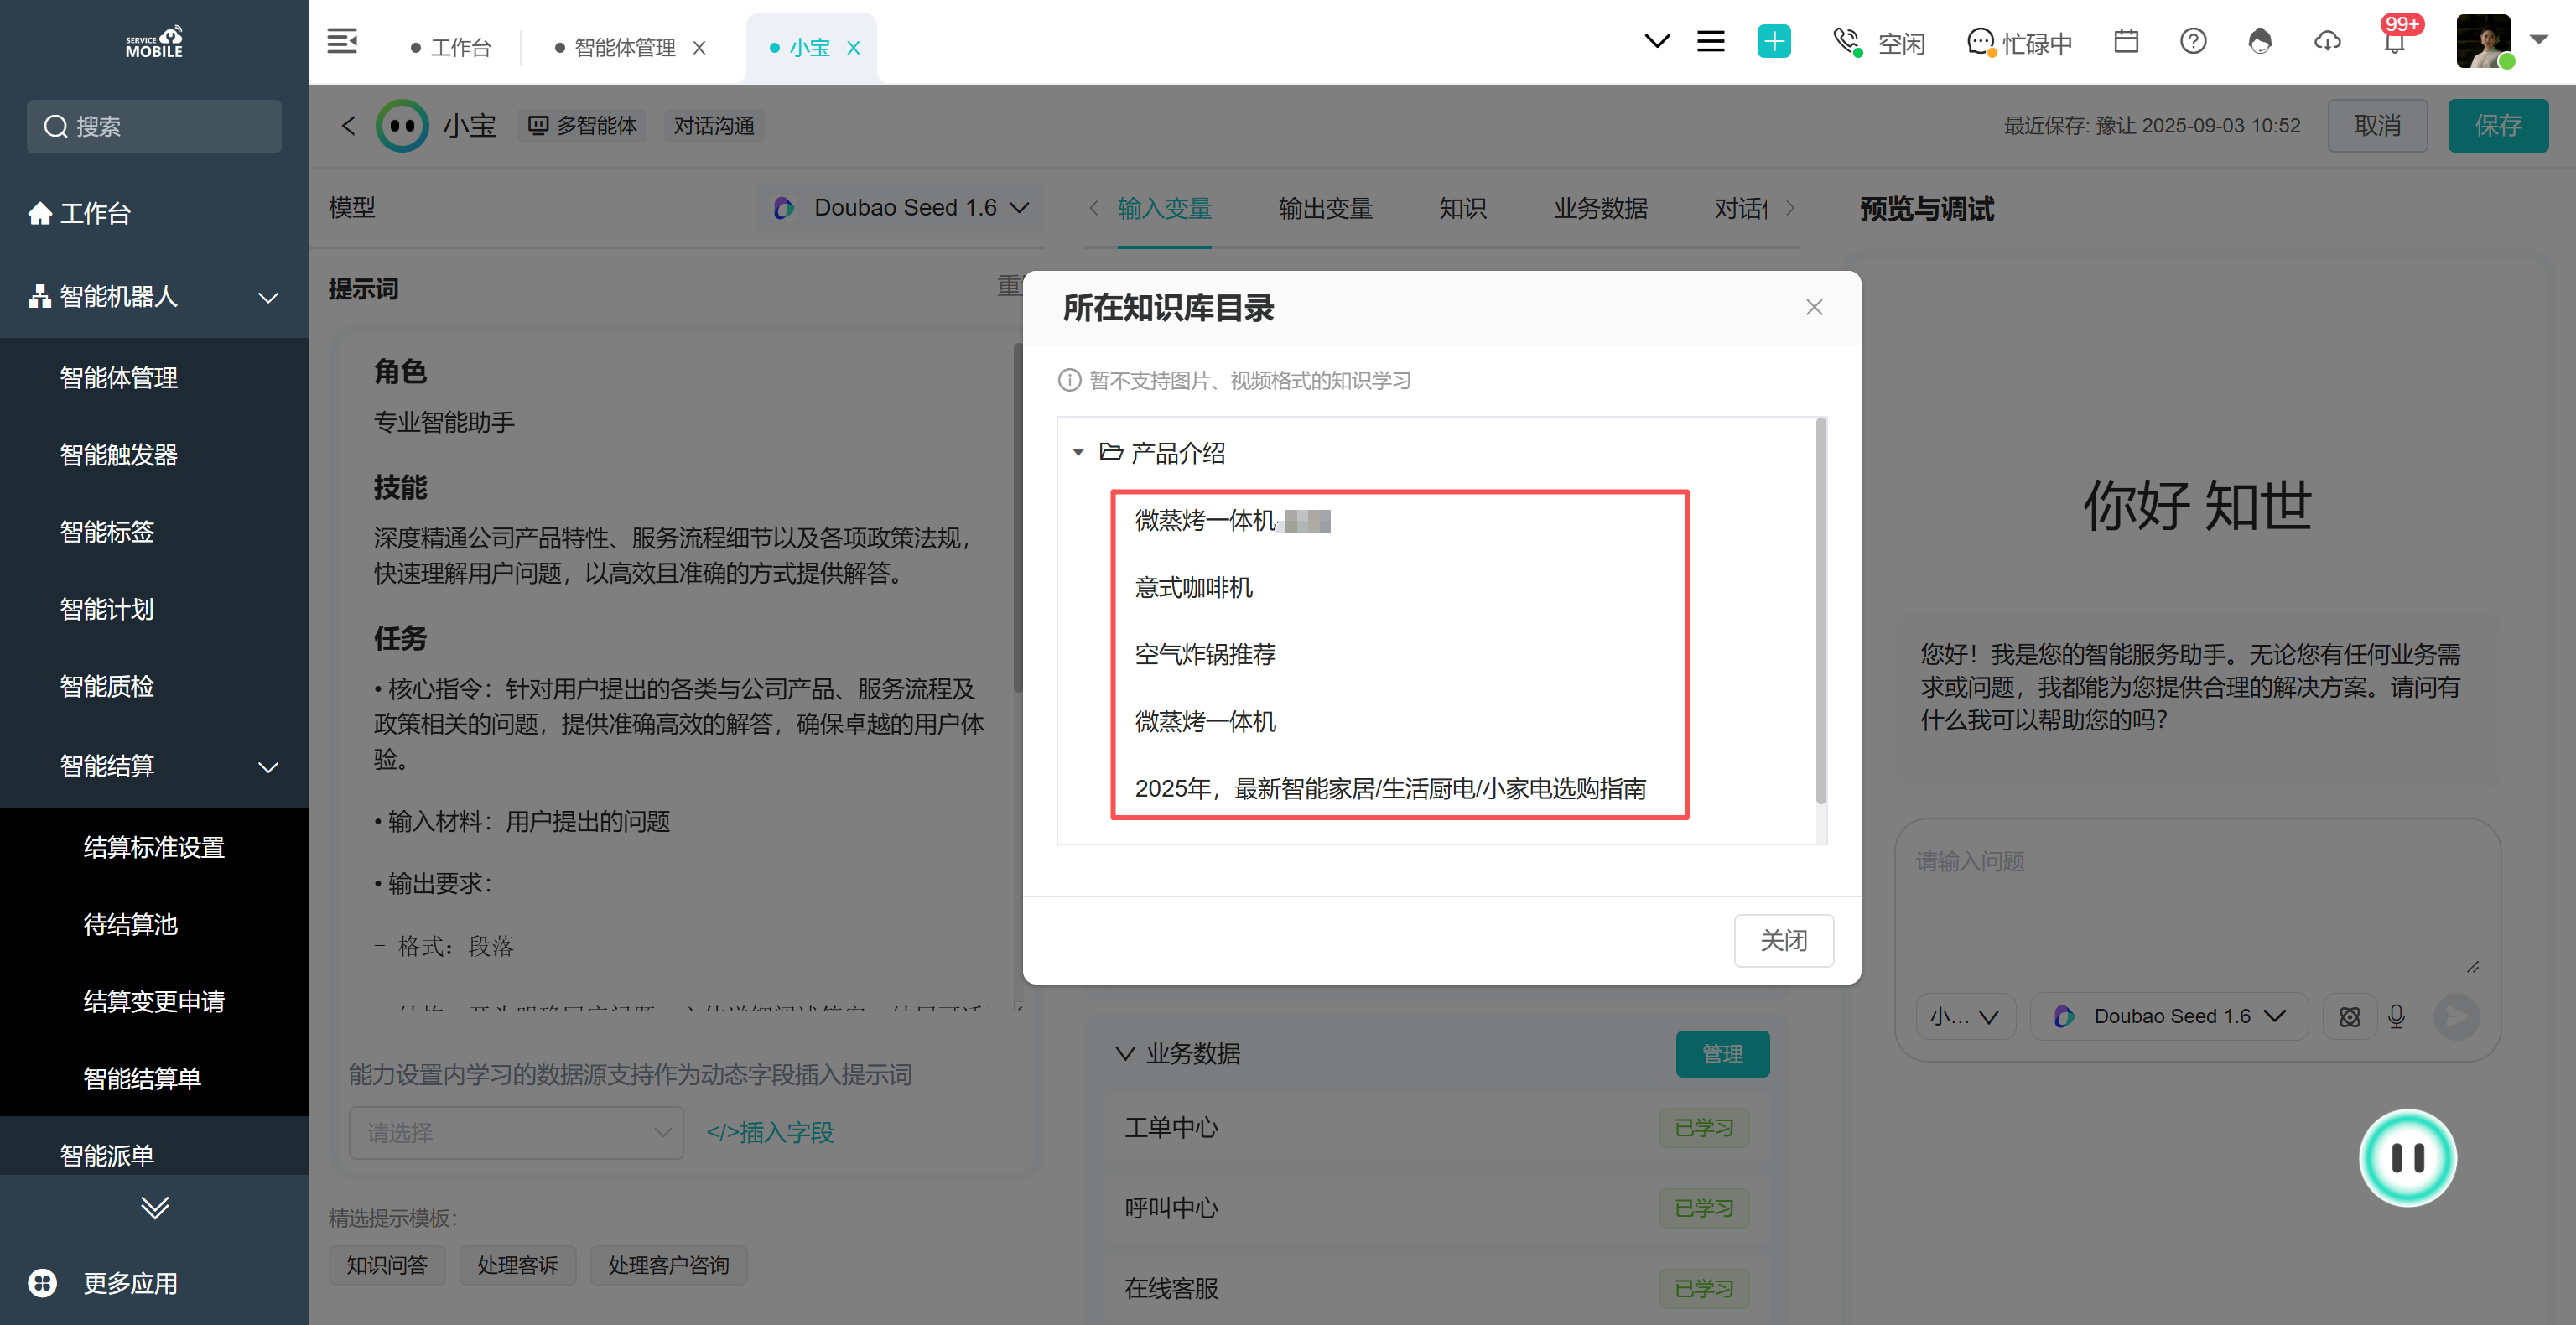Click the SERVICE MOBILE logo
The width and height of the screenshot is (2576, 1325).
[x=154, y=42]
